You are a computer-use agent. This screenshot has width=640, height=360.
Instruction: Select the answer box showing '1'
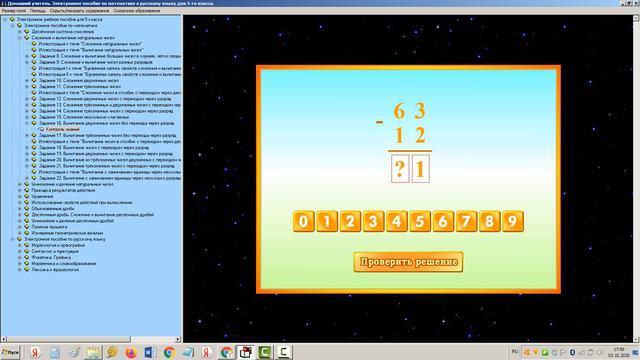tap(421, 168)
